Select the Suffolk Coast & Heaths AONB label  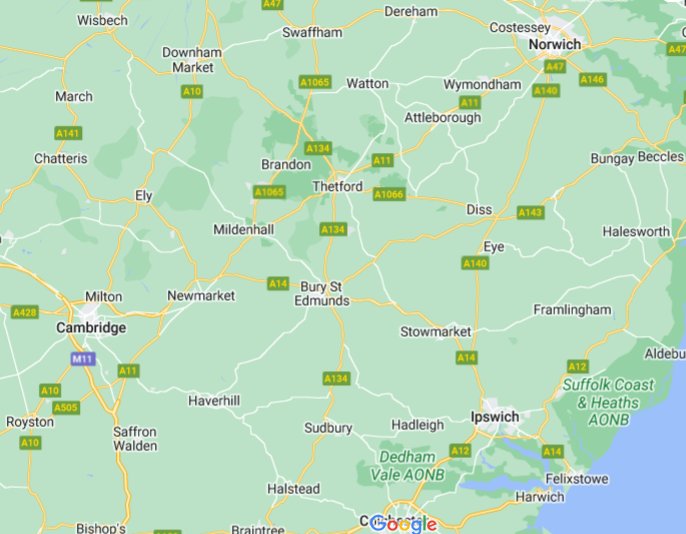[x=608, y=402]
